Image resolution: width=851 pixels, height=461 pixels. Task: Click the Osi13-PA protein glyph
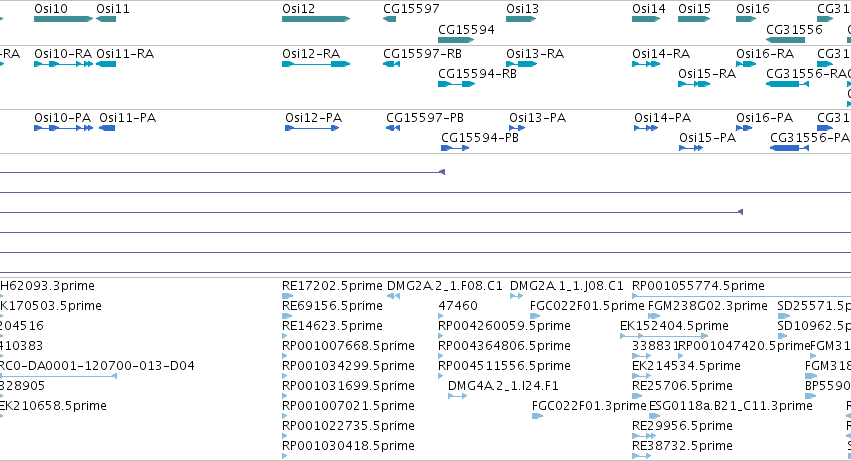pyautogui.click(x=517, y=128)
